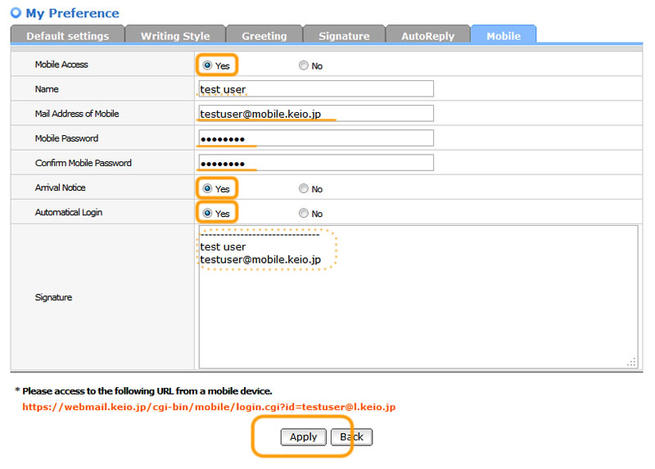Select the Mobile tab

click(x=502, y=36)
